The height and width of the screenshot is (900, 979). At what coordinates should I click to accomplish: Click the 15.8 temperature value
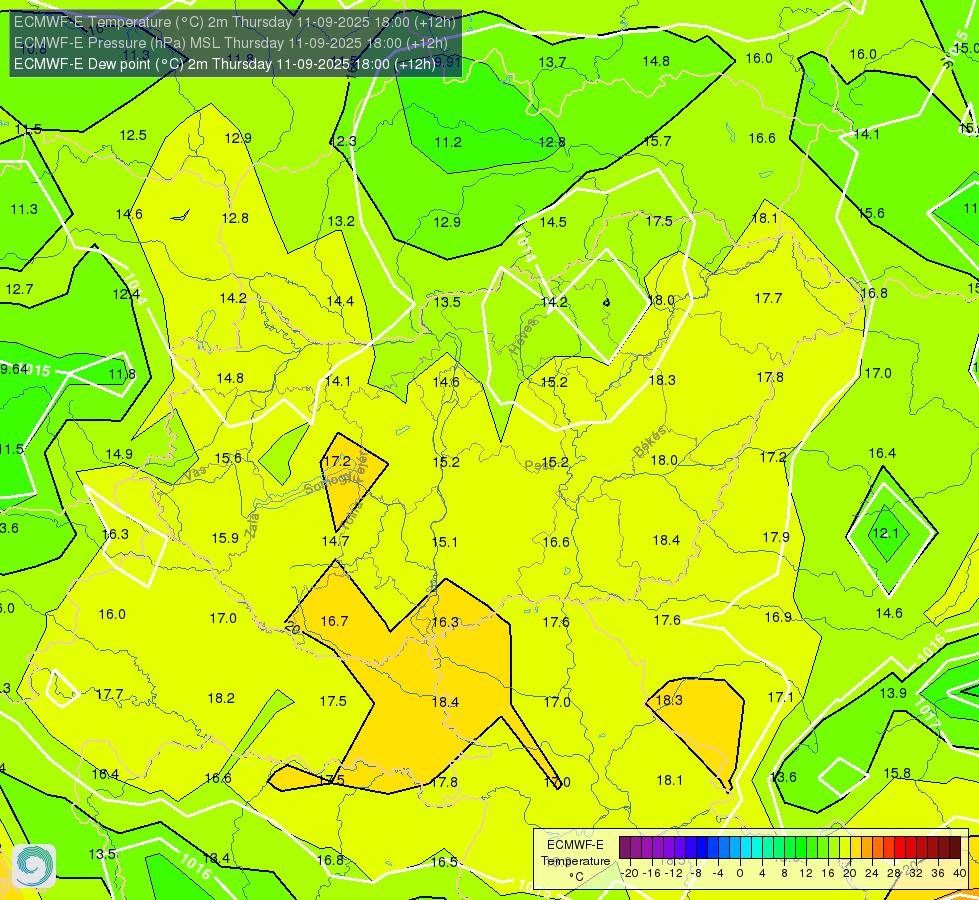pyautogui.click(x=897, y=773)
